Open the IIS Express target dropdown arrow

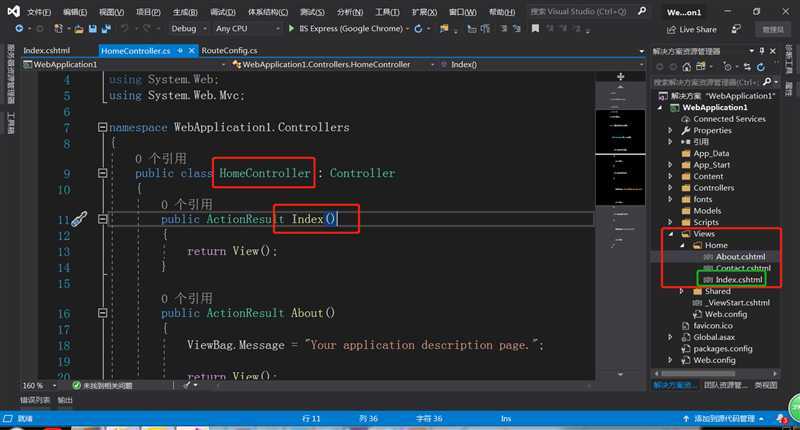(x=407, y=29)
